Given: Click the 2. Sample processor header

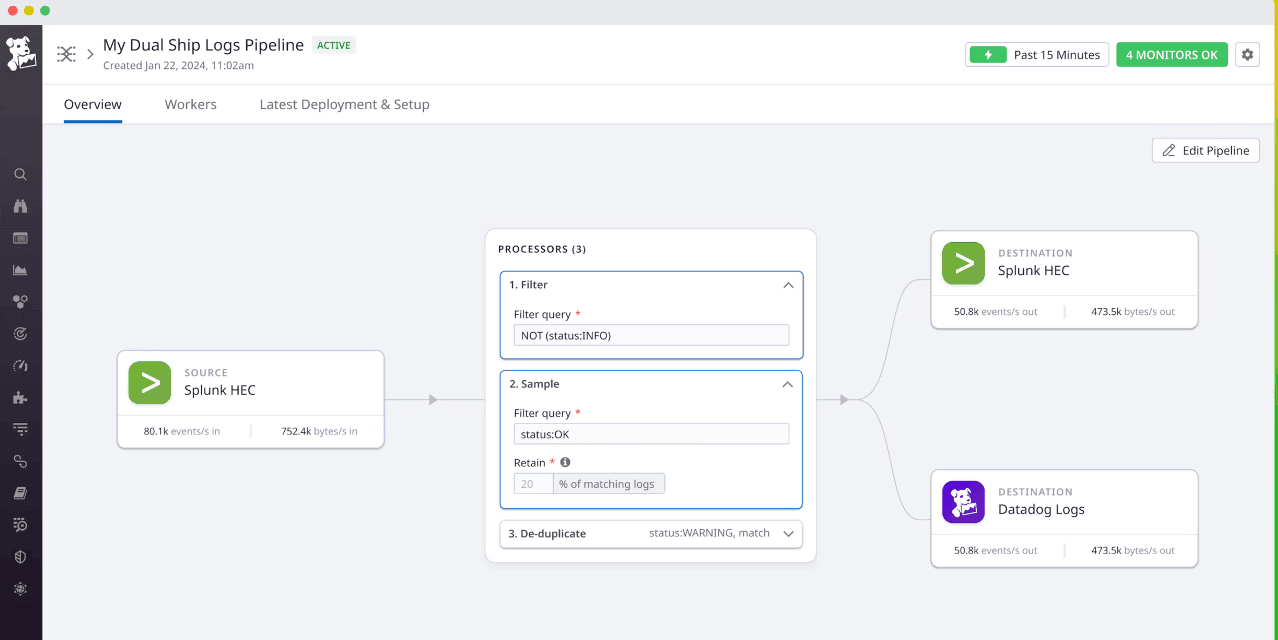Looking at the screenshot, I should [651, 384].
